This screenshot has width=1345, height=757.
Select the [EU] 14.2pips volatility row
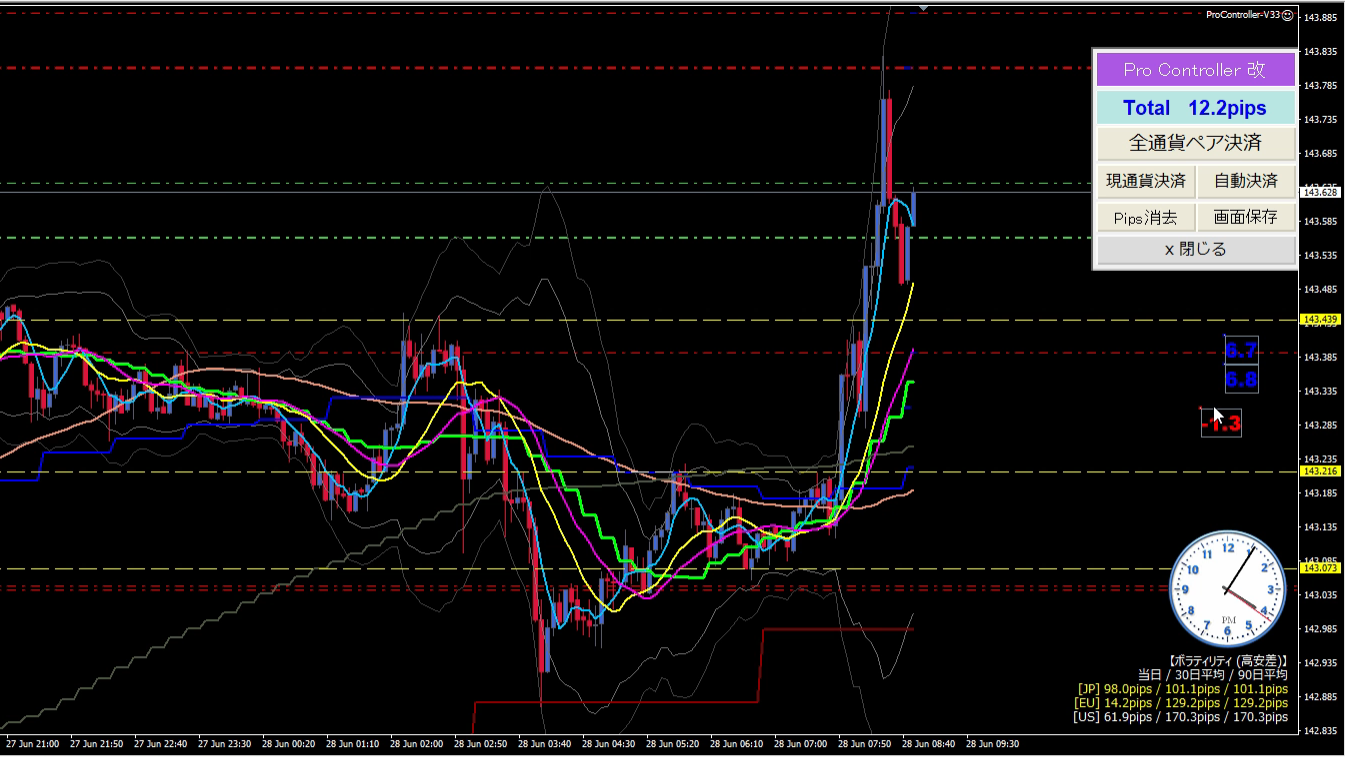[x=1183, y=703]
